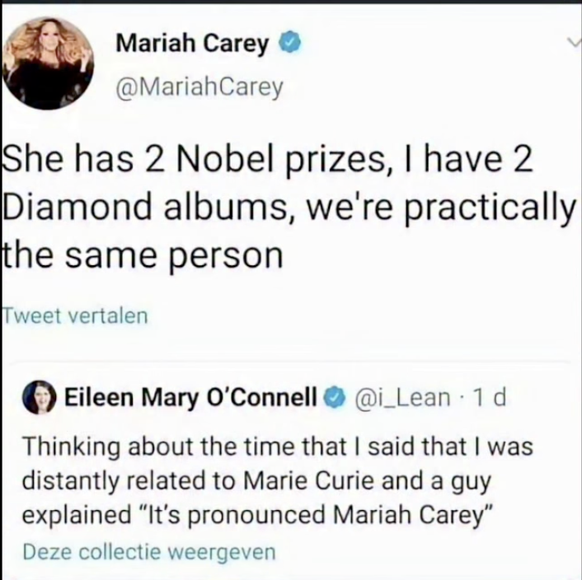582x580 pixels.
Task: Open the Eileen Mary O'Connell name link
Action: pyautogui.click(x=191, y=398)
